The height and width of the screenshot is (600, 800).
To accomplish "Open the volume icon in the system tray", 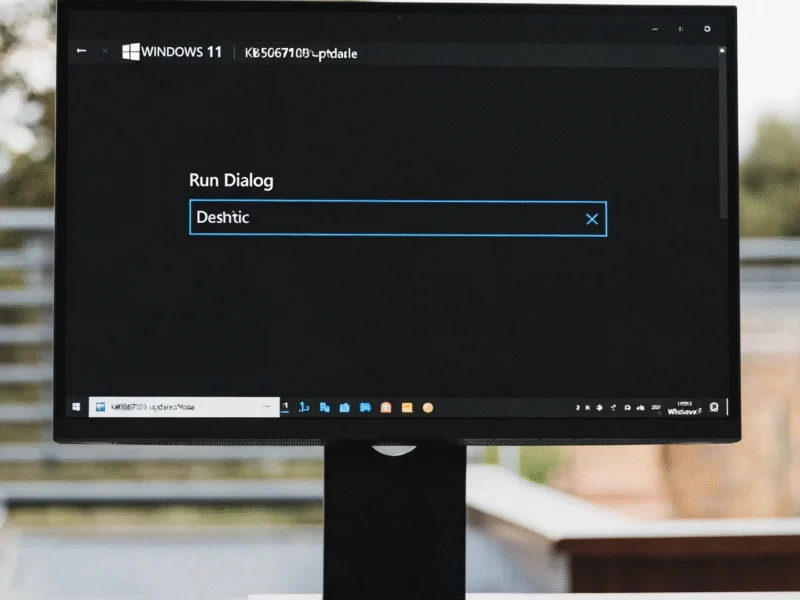I will click(641, 404).
